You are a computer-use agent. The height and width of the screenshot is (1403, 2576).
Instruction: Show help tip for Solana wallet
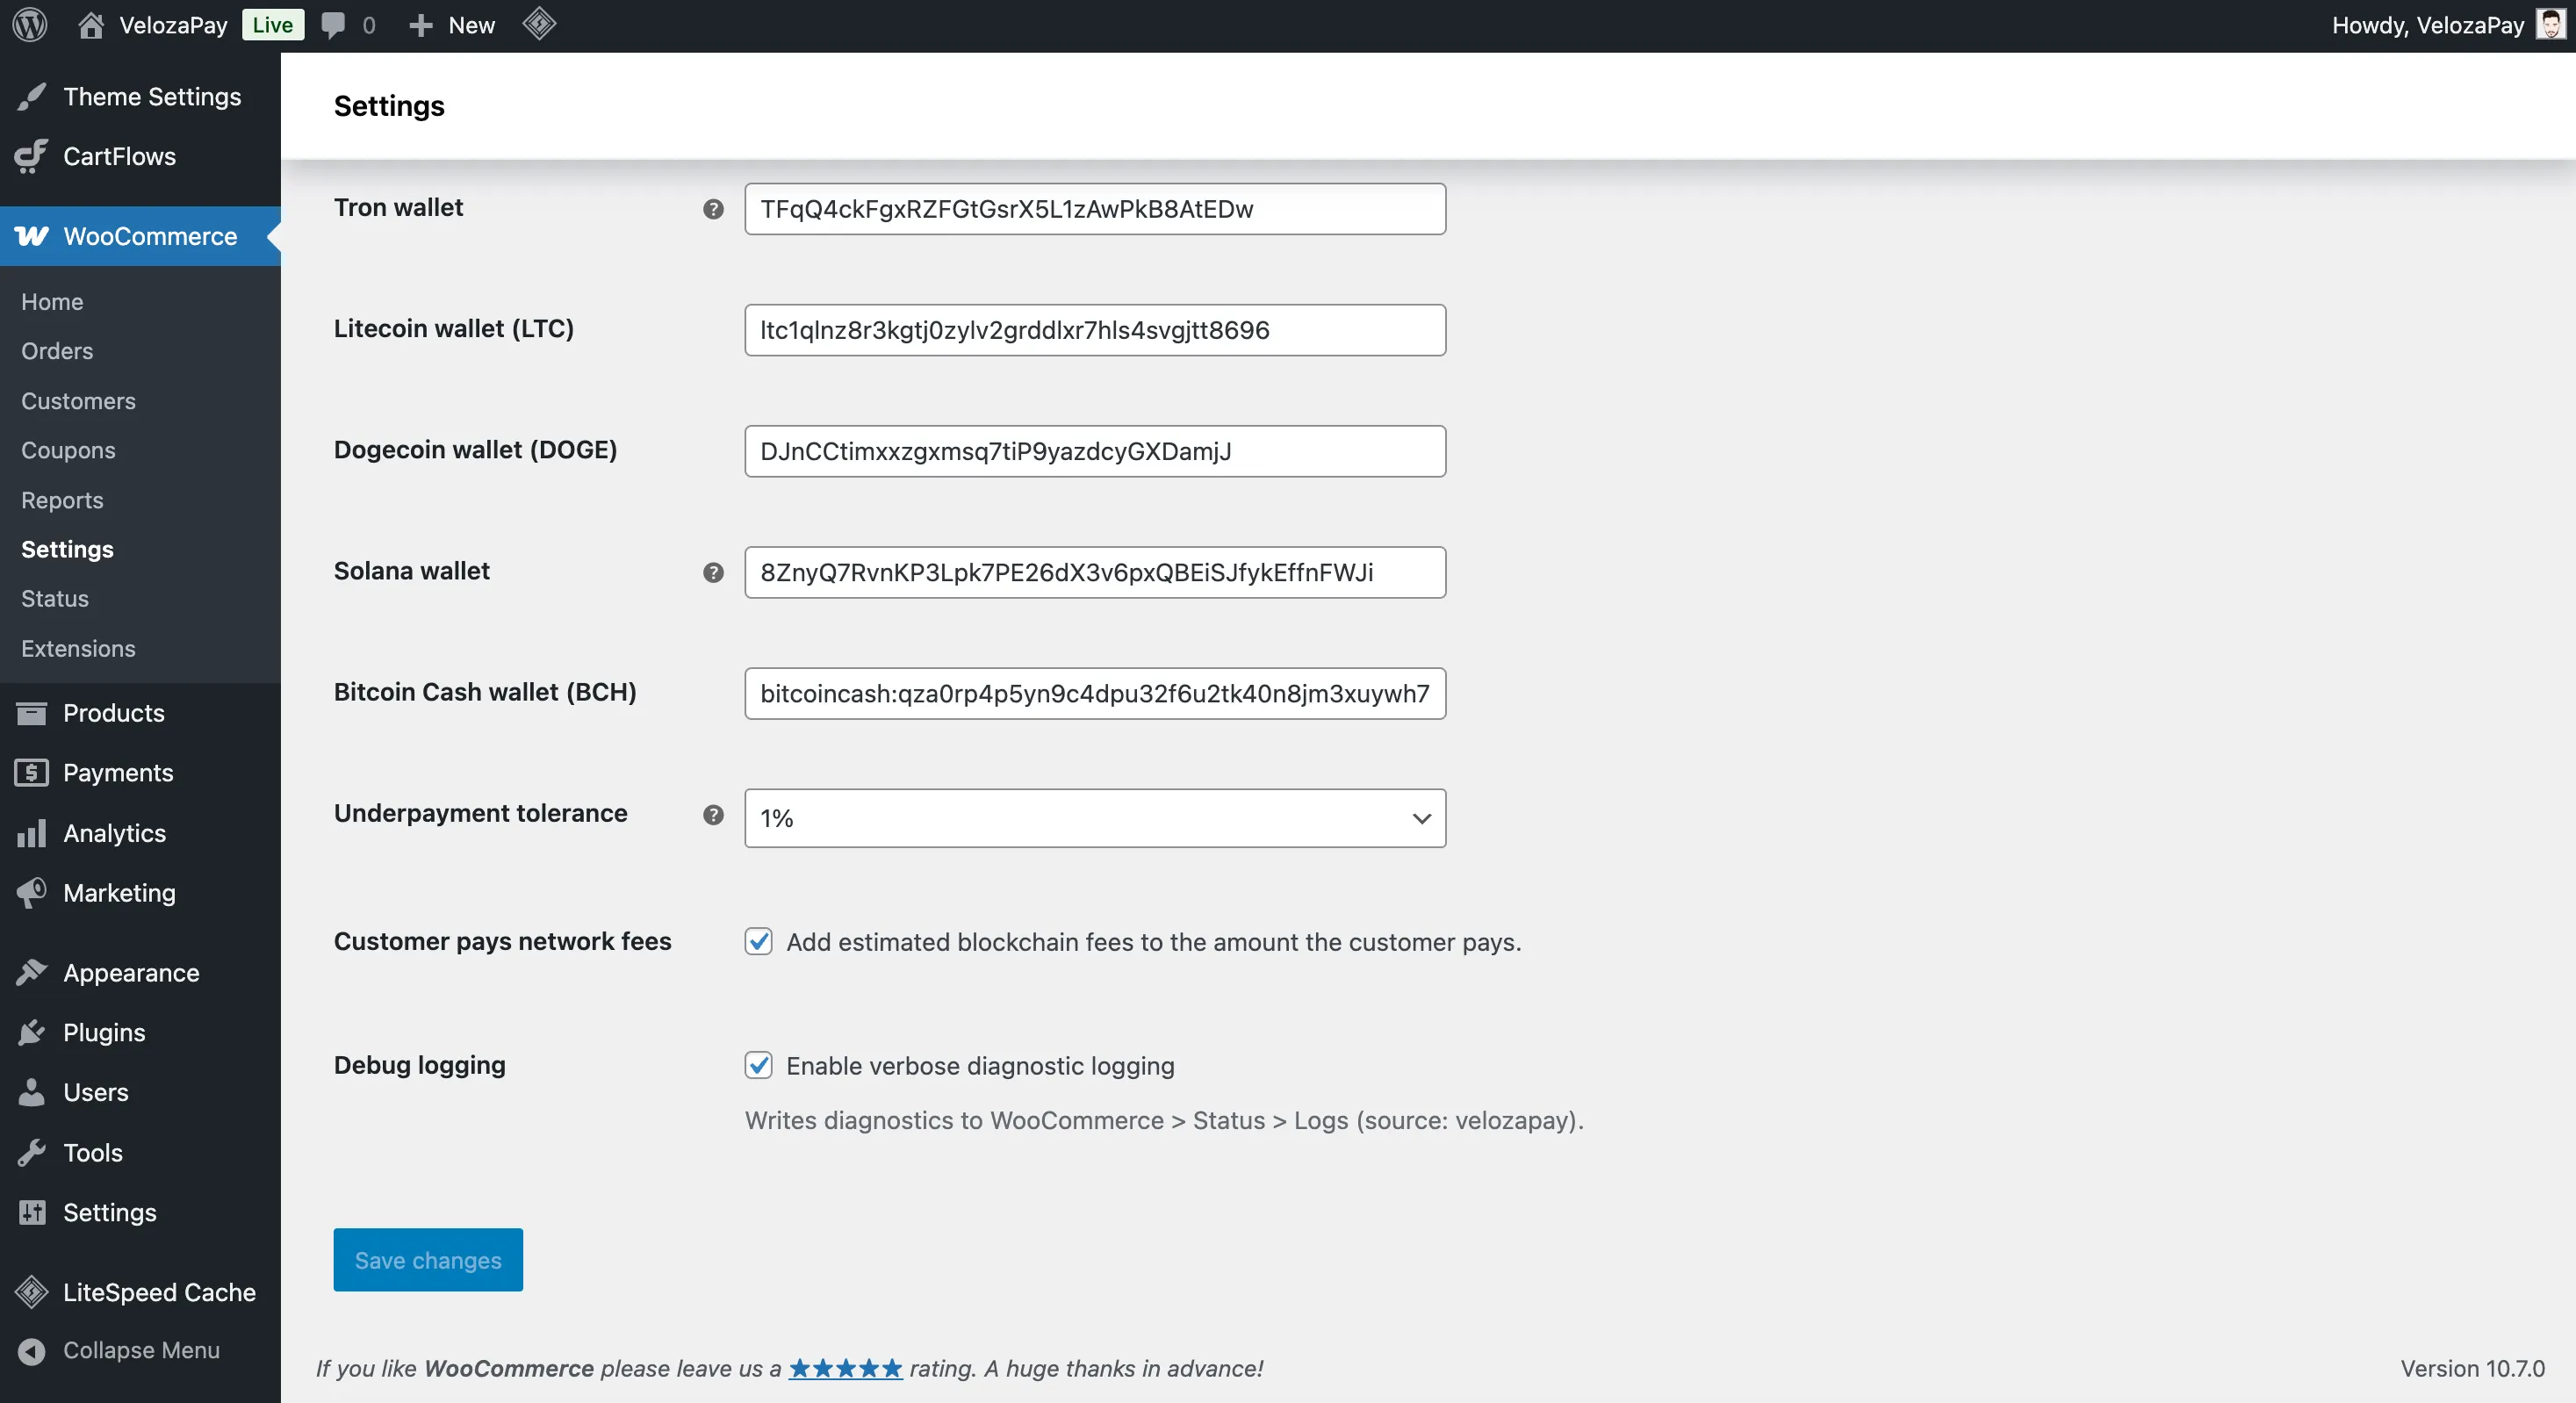[x=713, y=573]
